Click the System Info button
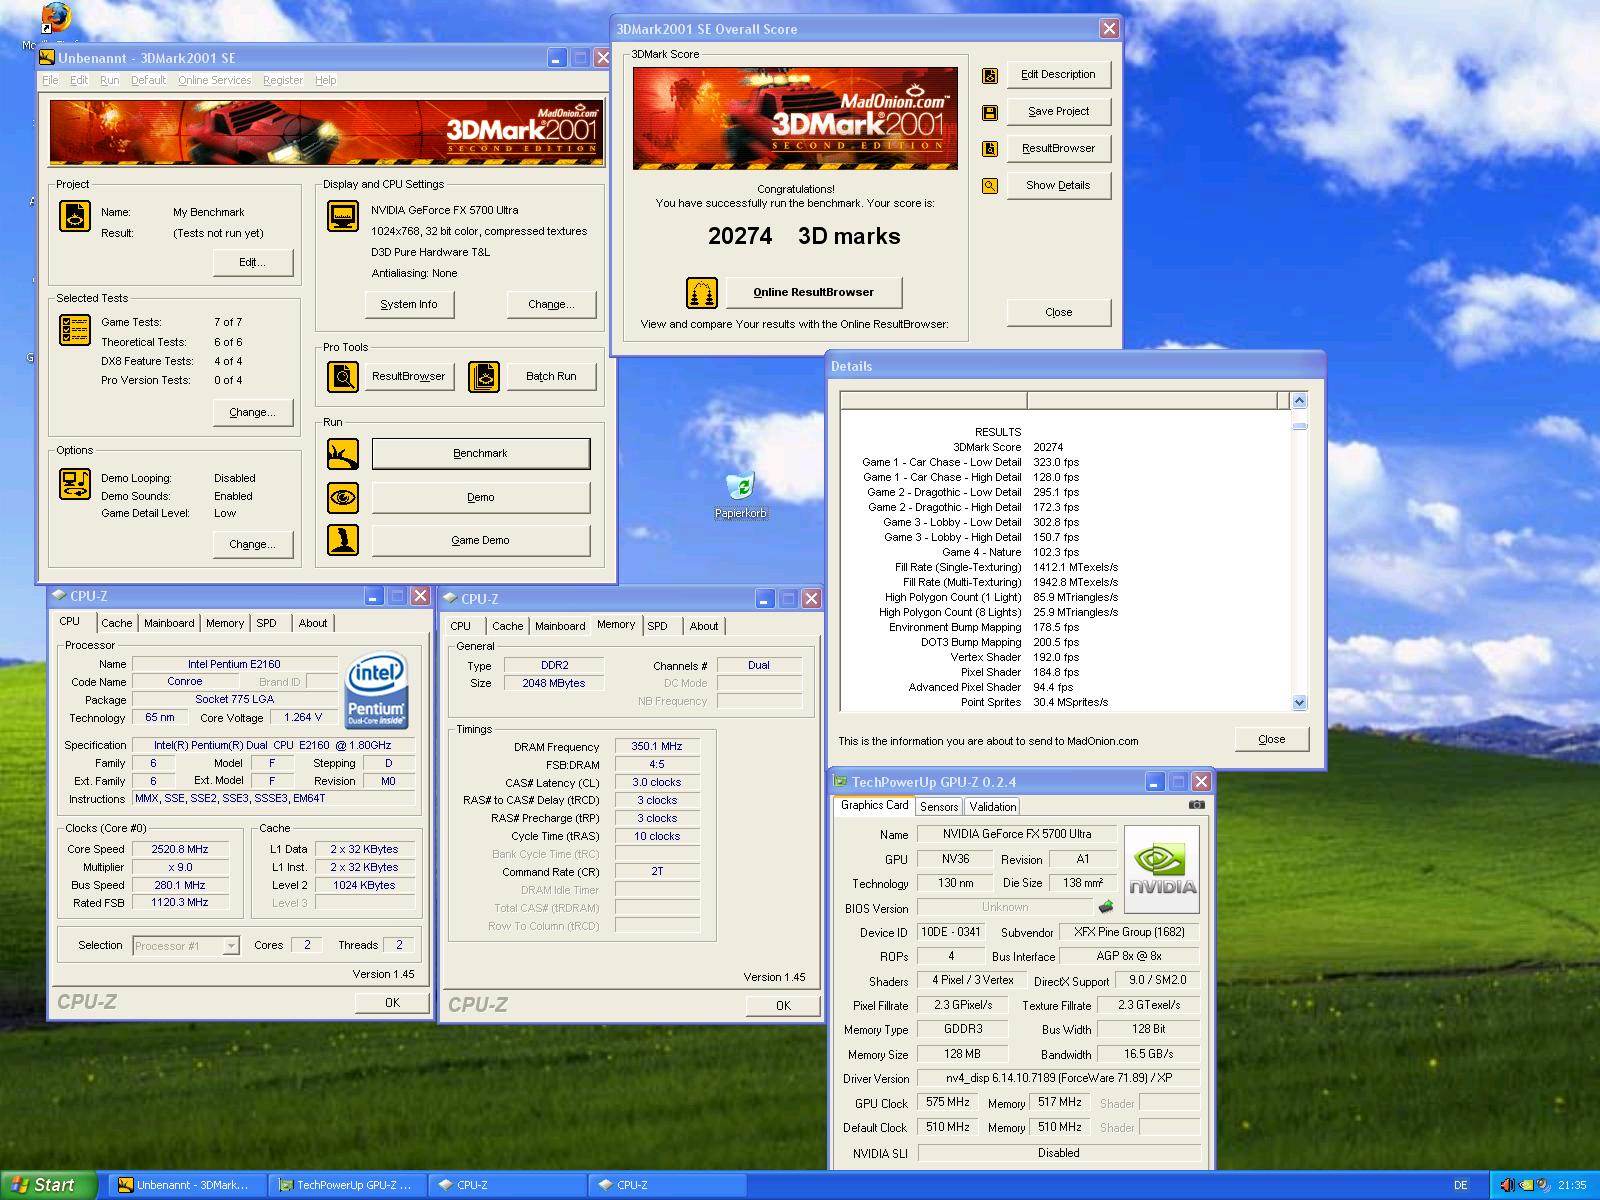The width and height of the screenshot is (1600, 1200). [408, 304]
